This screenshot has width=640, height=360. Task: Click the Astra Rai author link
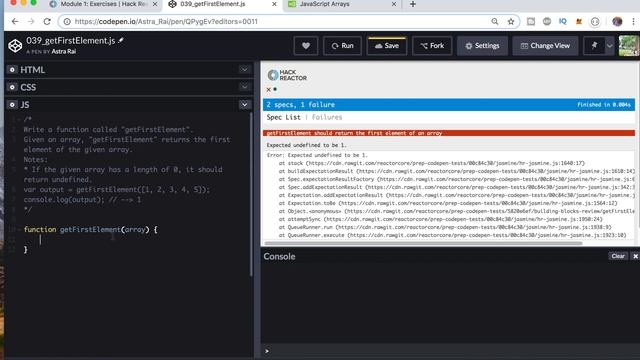tap(64, 51)
